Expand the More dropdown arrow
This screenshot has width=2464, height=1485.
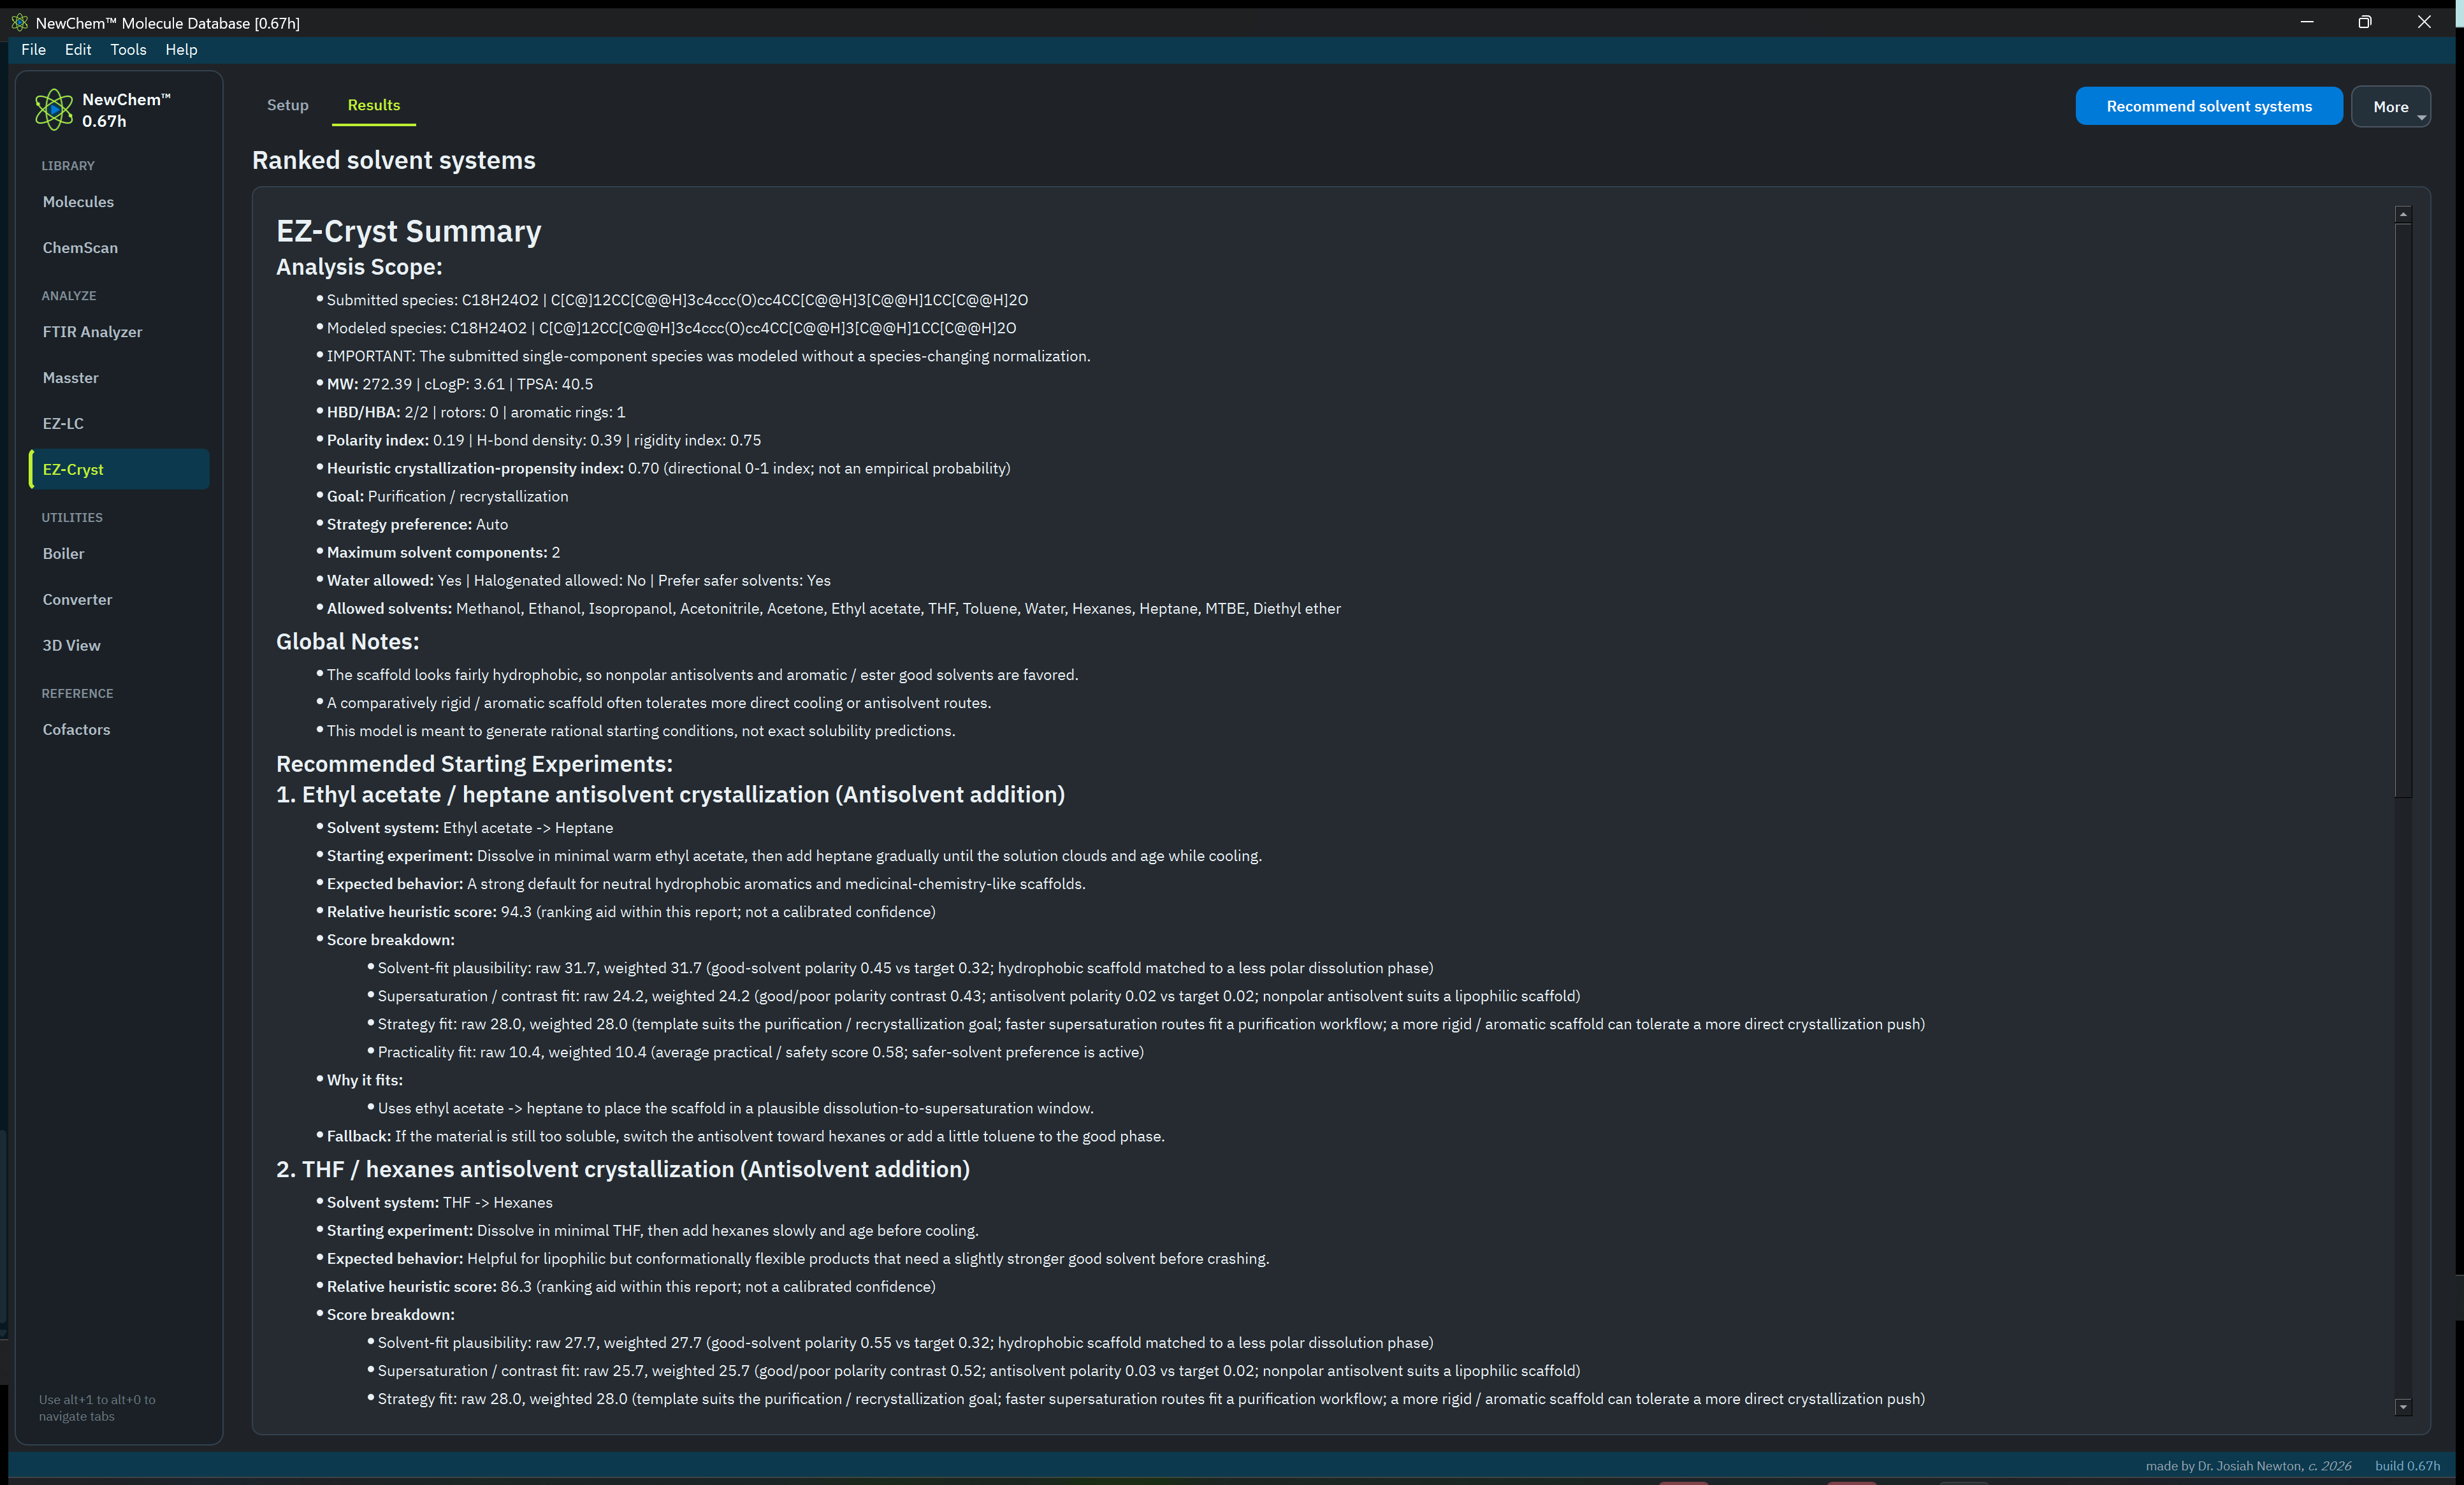pyautogui.click(x=2421, y=118)
